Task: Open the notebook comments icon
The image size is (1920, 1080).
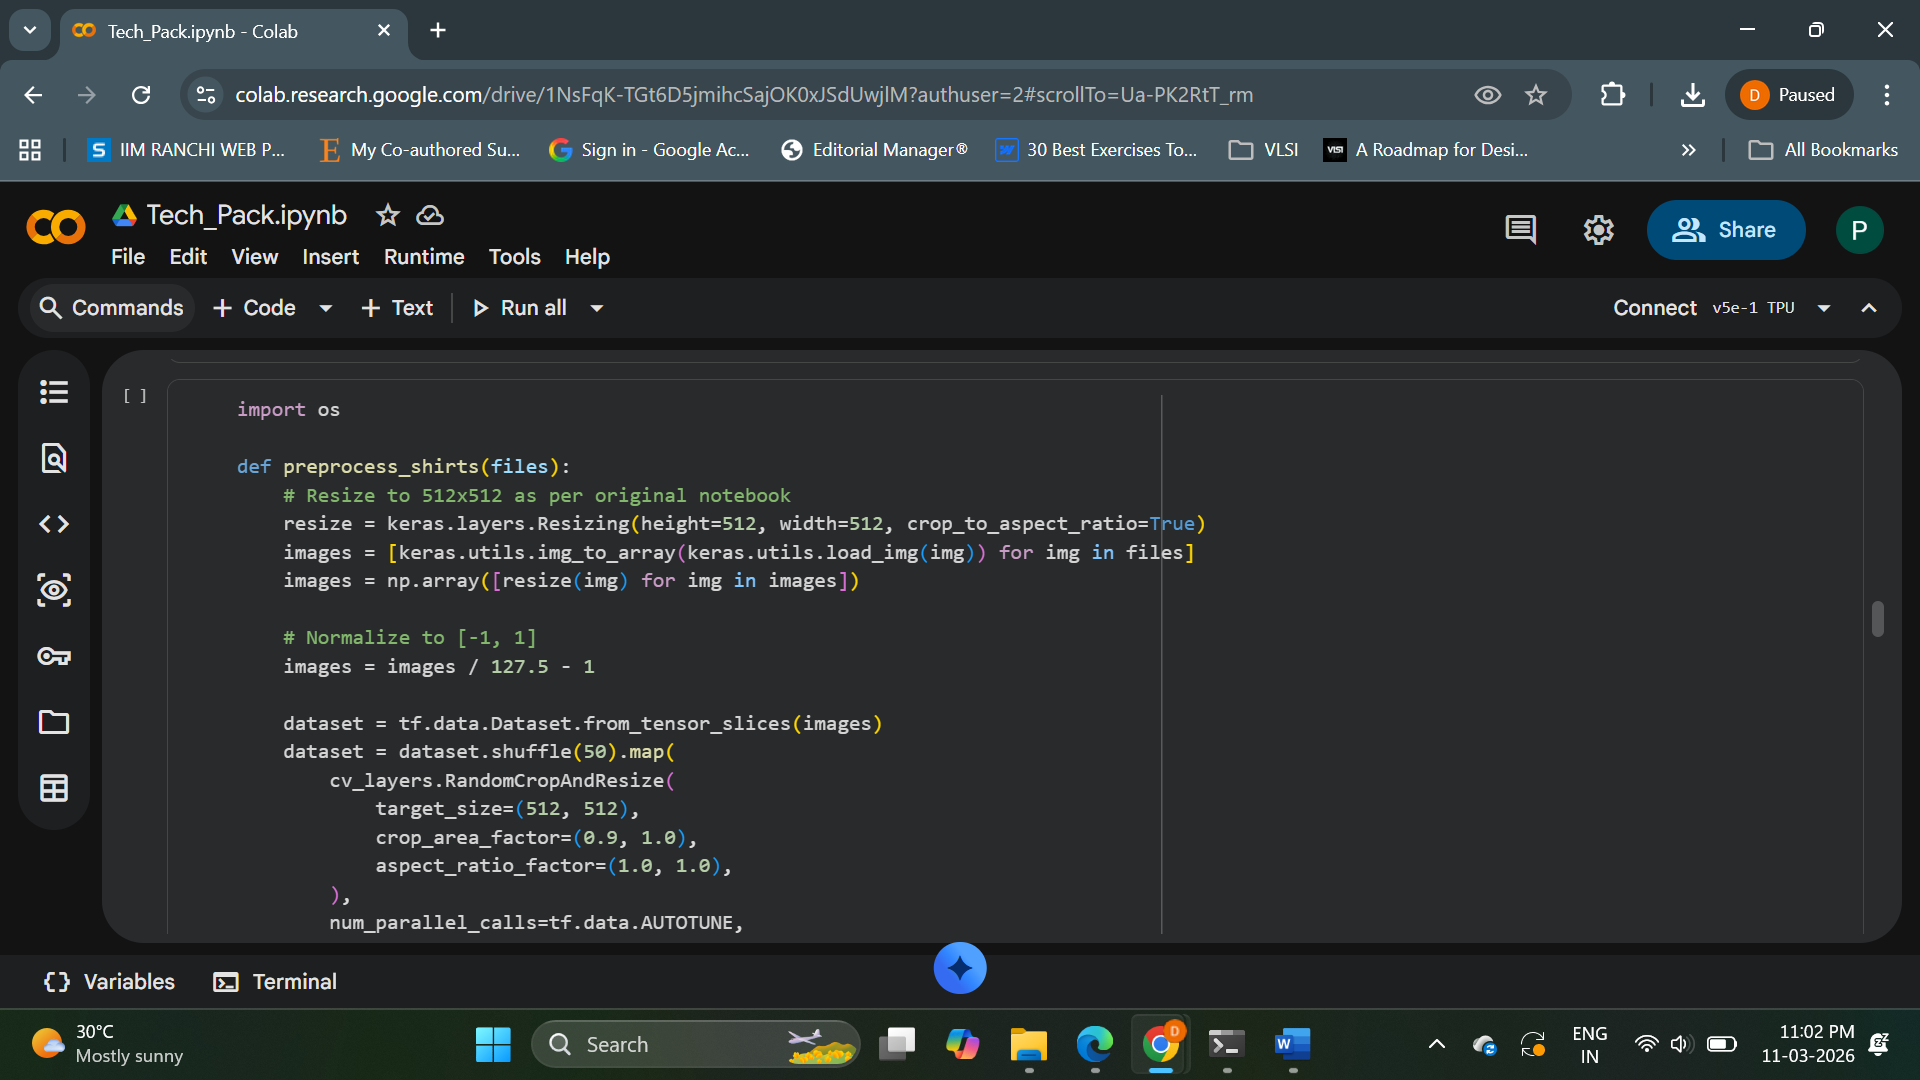Action: point(1520,230)
